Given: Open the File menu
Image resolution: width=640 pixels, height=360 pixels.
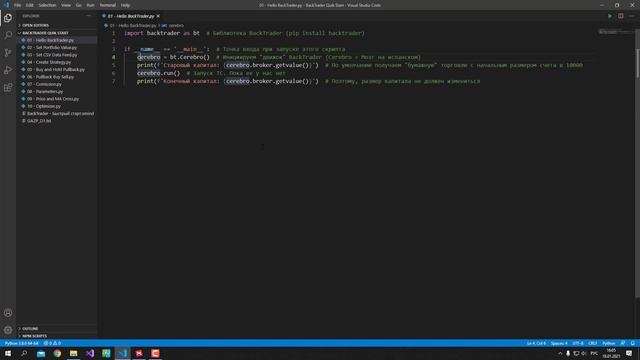Looking at the screenshot, I should [x=17, y=5].
